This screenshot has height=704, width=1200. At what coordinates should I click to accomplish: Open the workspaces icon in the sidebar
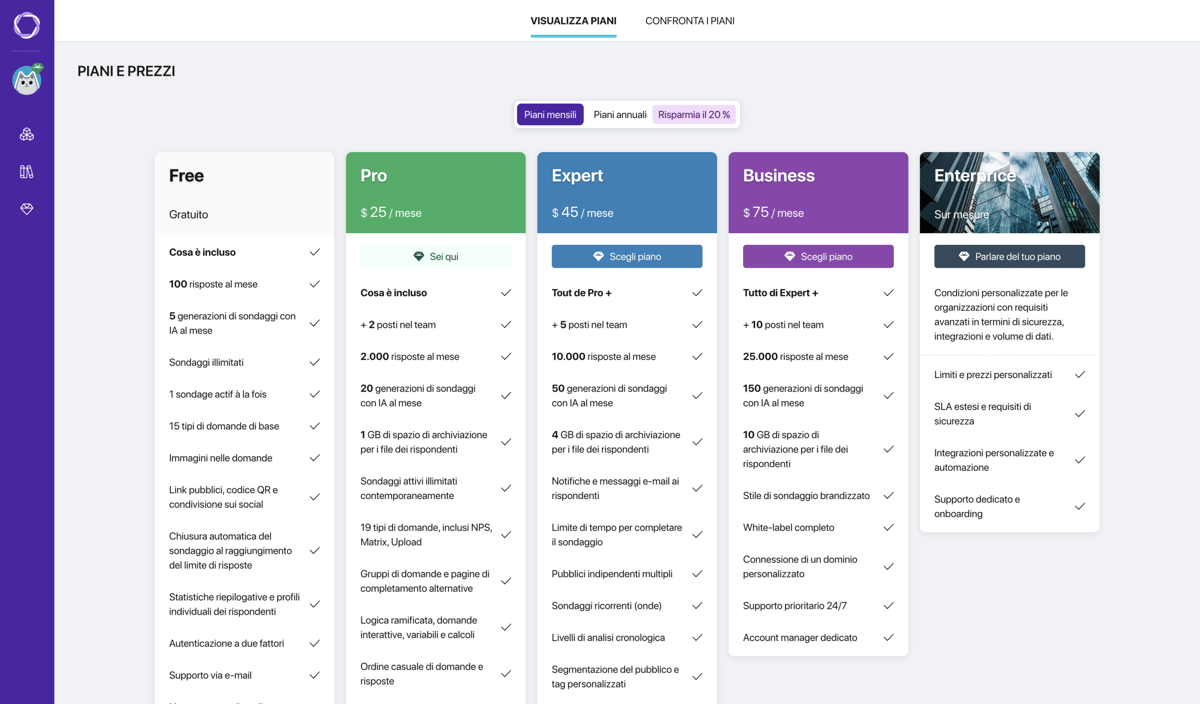(x=27, y=134)
